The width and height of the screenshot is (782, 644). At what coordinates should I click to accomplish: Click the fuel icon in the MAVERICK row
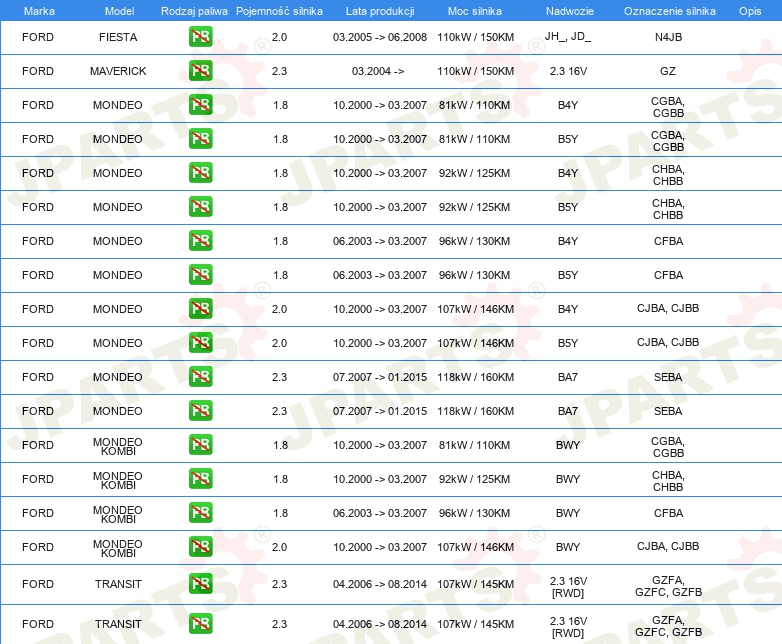pos(200,71)
